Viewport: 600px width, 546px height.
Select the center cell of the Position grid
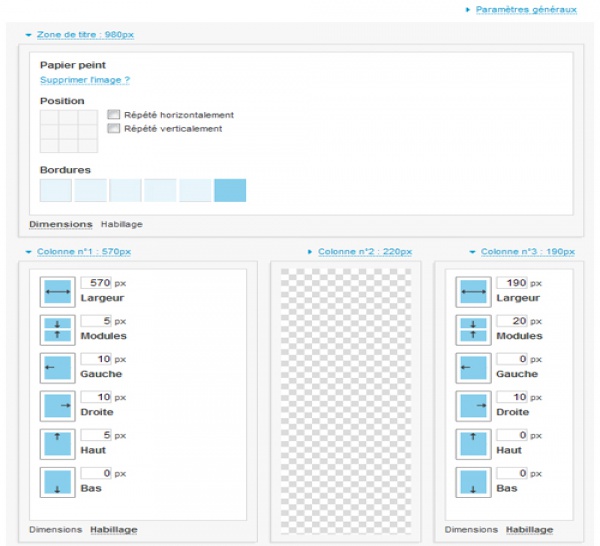point(69,131)
